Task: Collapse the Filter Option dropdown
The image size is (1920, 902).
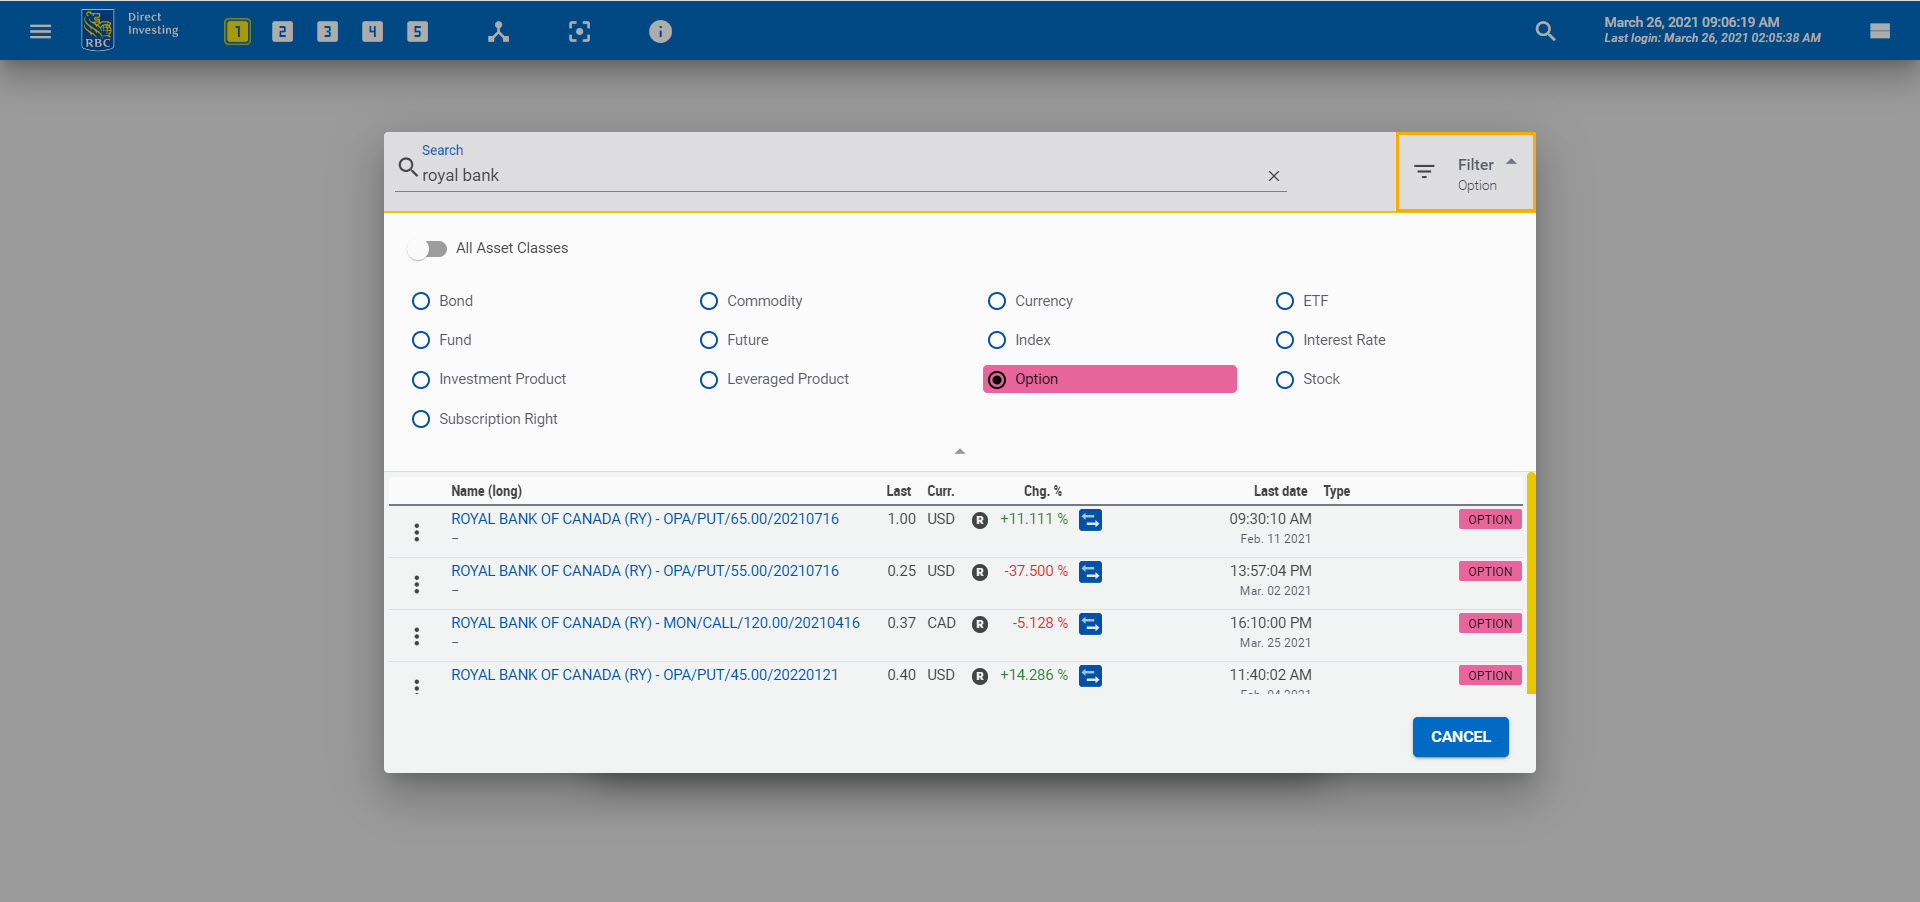Action: pos(1465,173)
